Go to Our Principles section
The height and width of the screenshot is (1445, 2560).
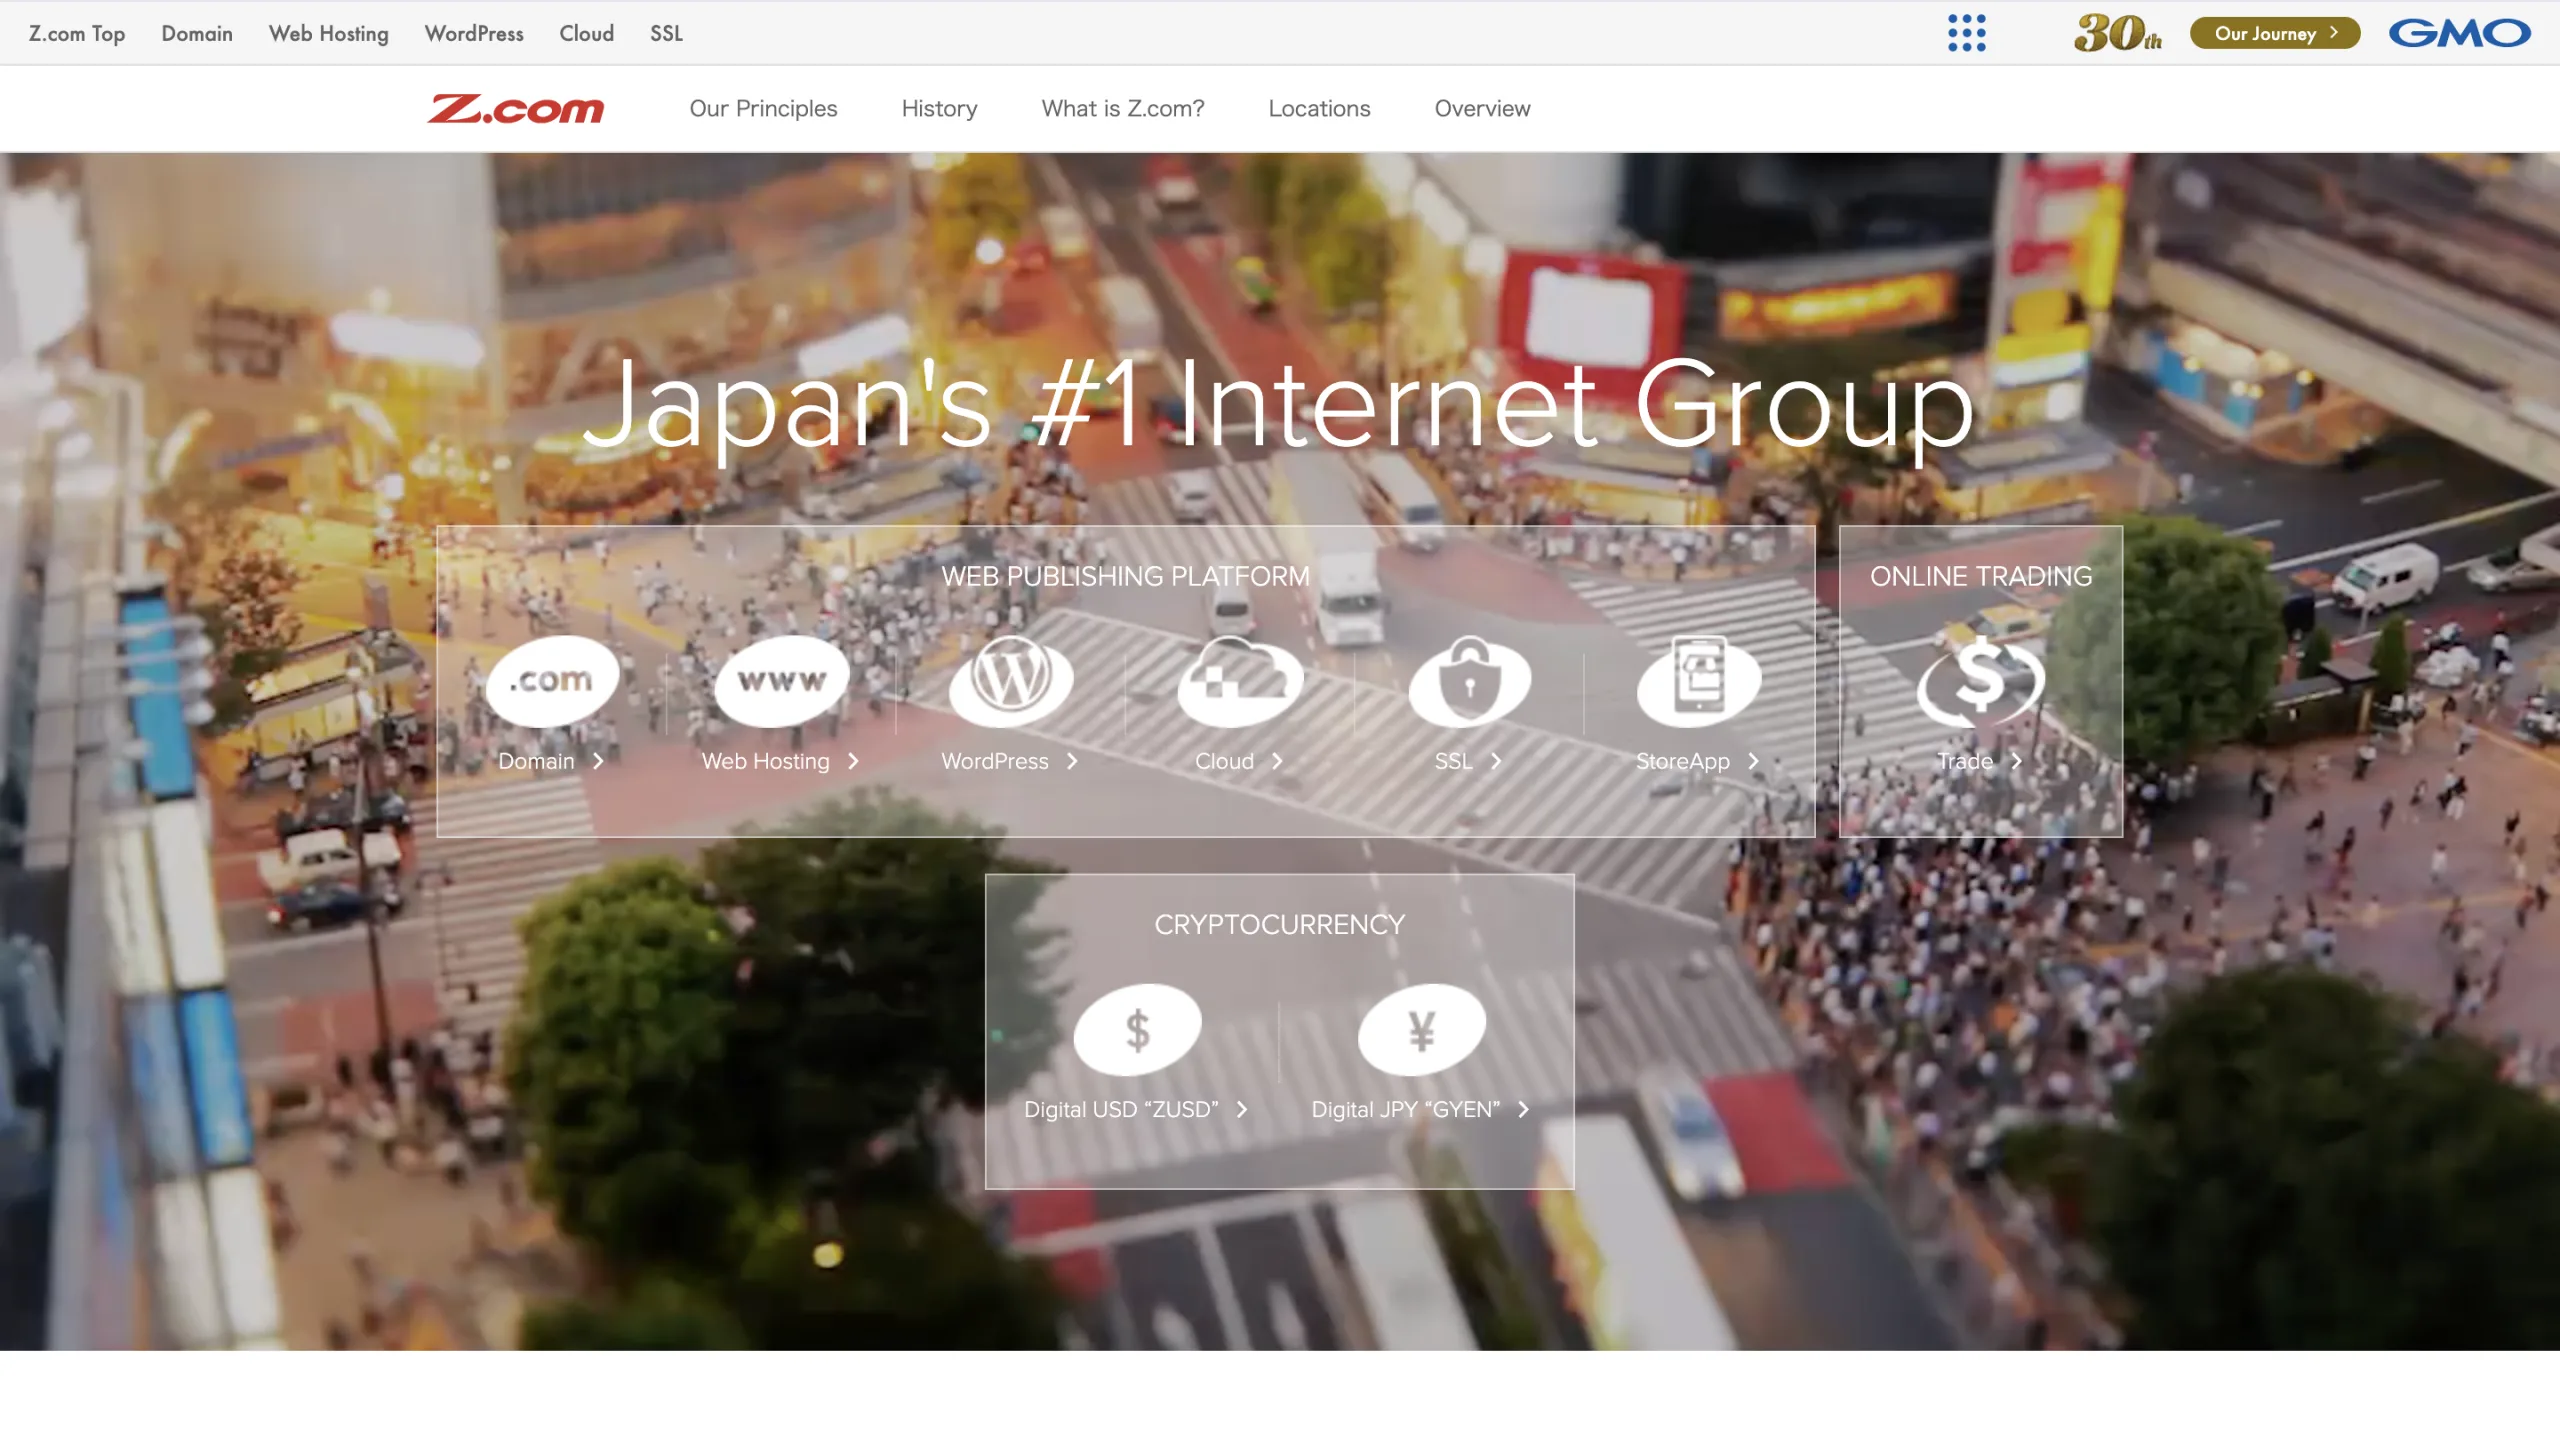[x=763, y=108]
